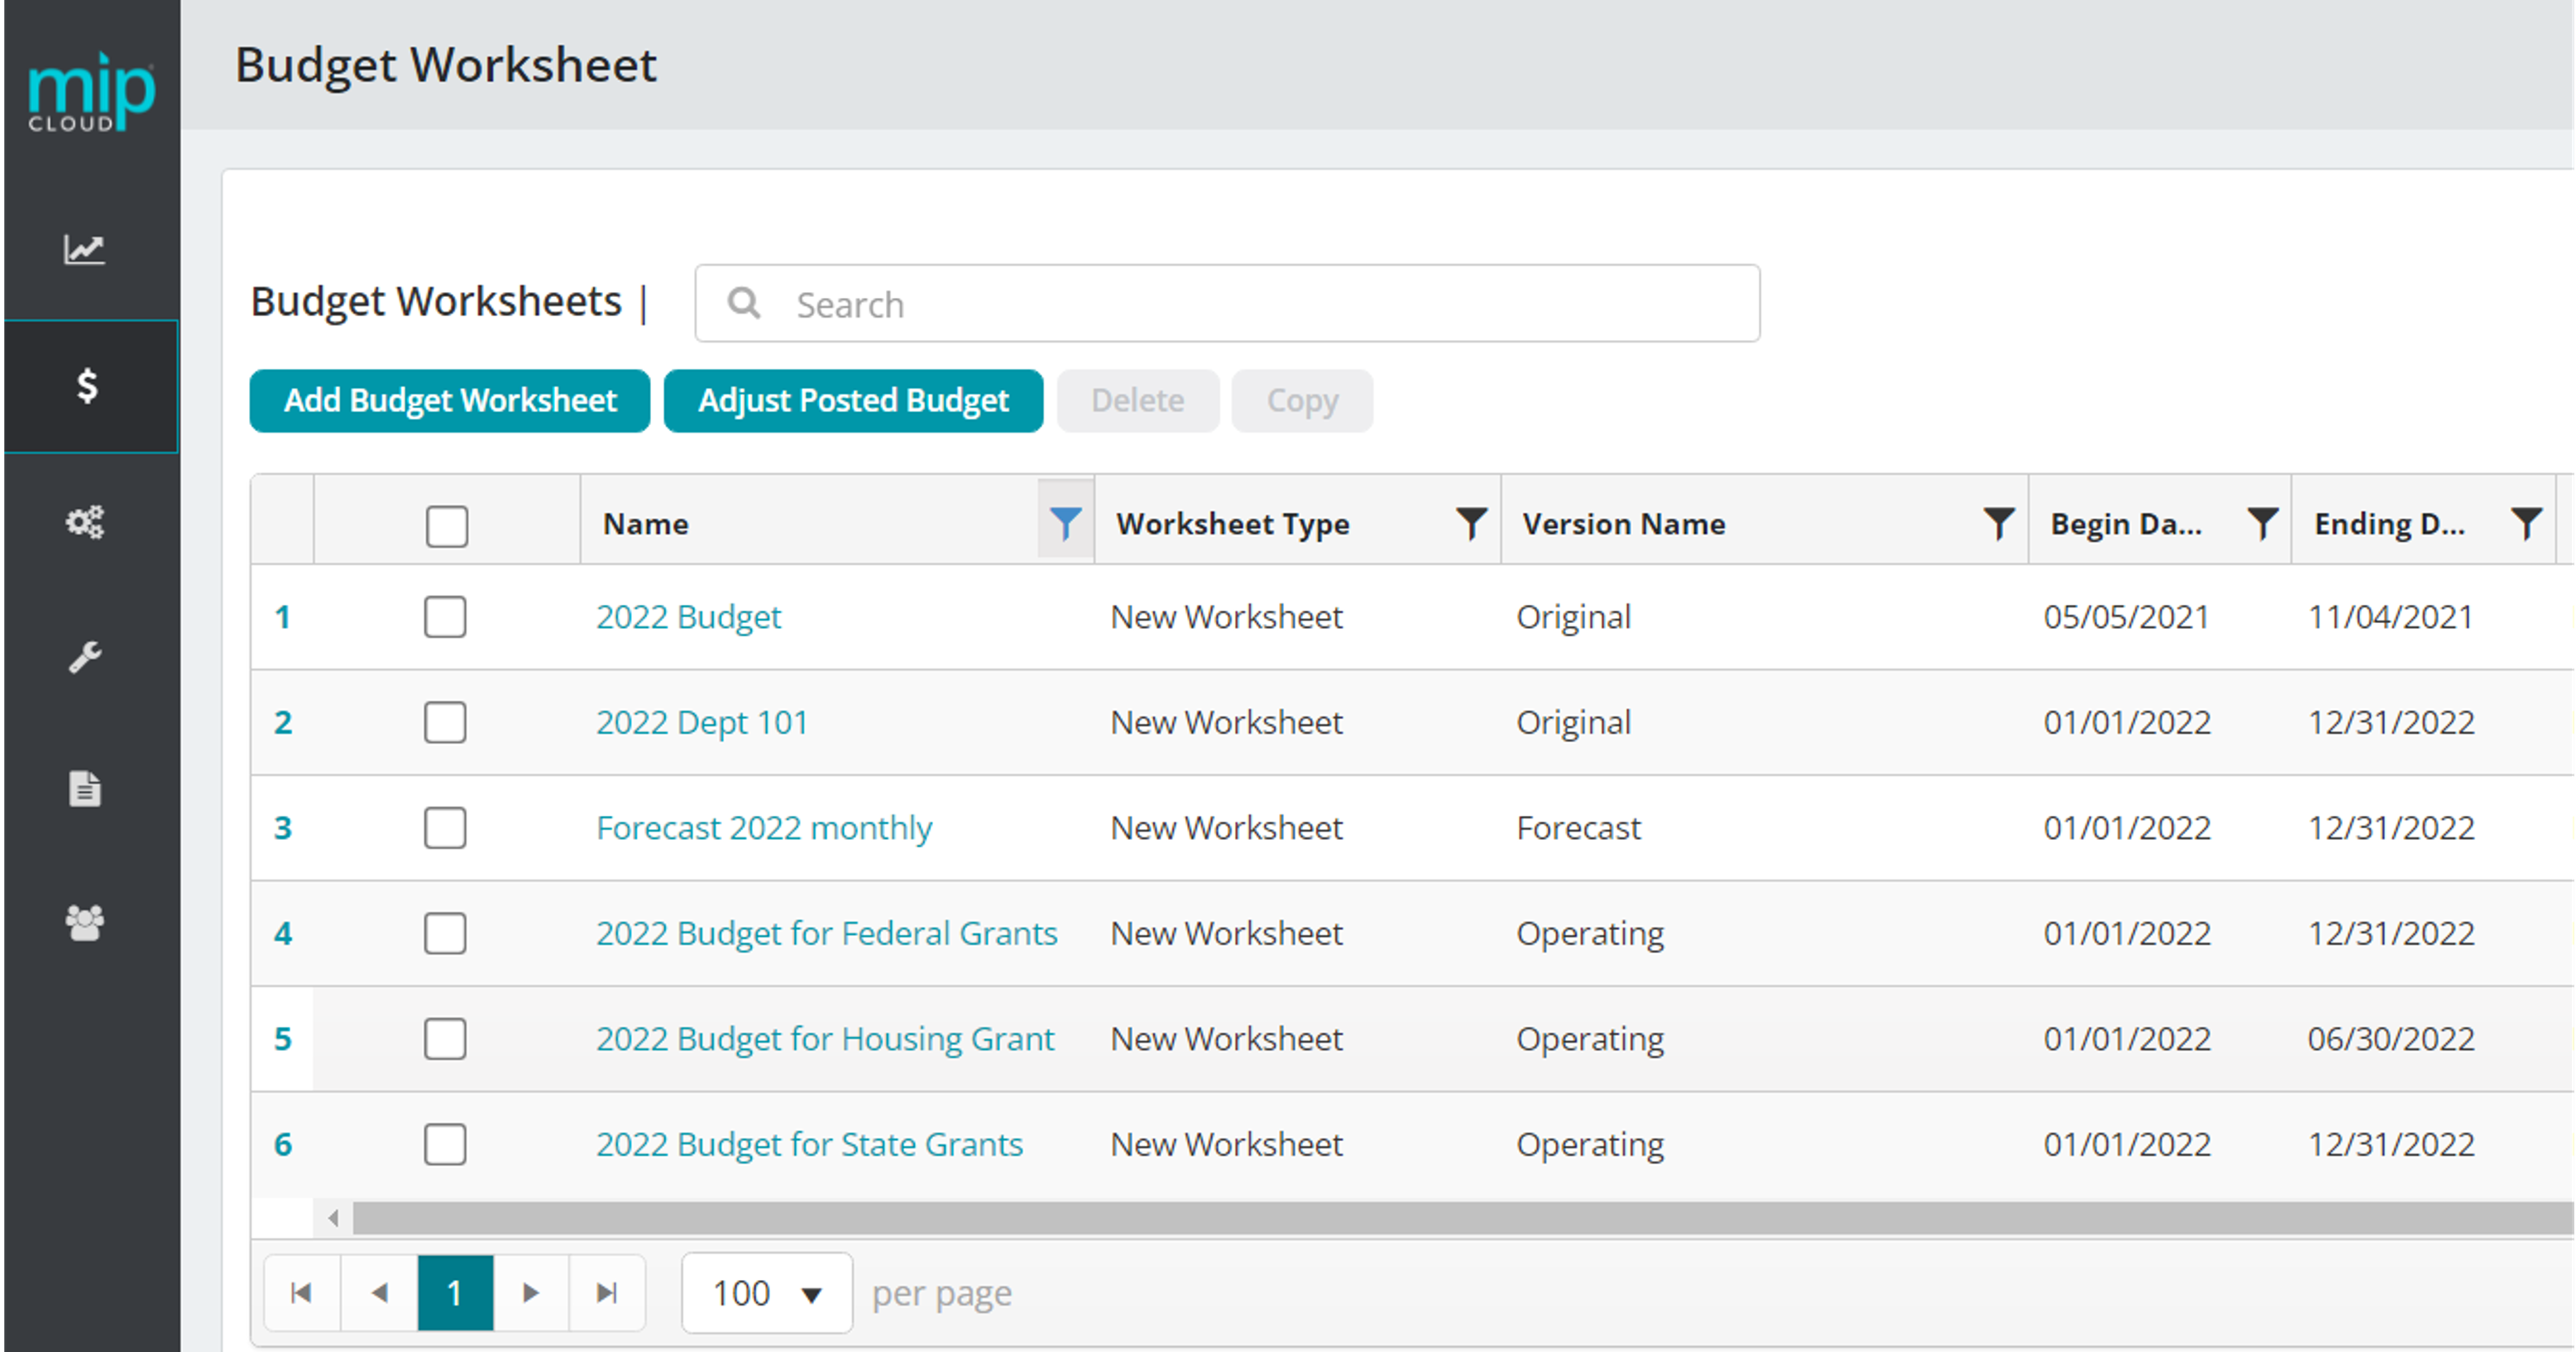Open the filter on the Name column
Screen dimensions: 2576x1352
1065,522
